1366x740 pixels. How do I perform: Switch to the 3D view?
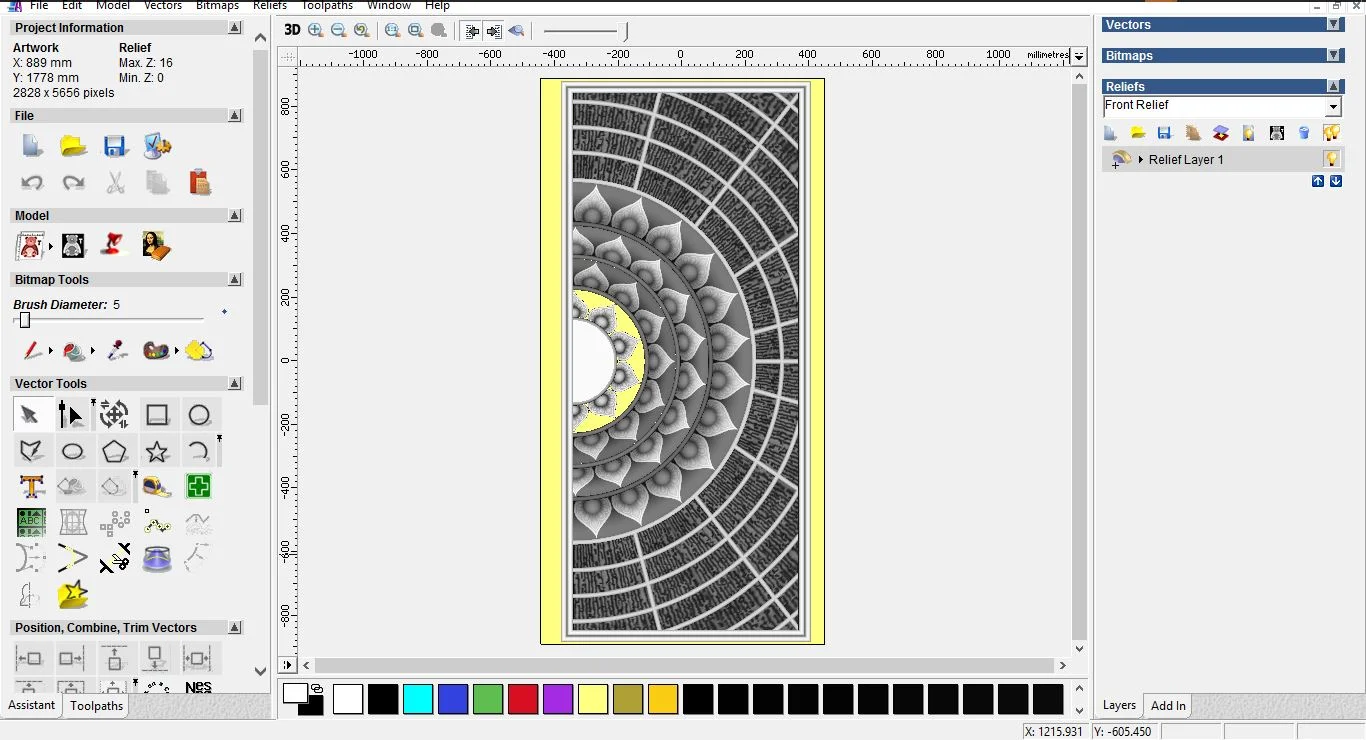click(x=292, y=30)
